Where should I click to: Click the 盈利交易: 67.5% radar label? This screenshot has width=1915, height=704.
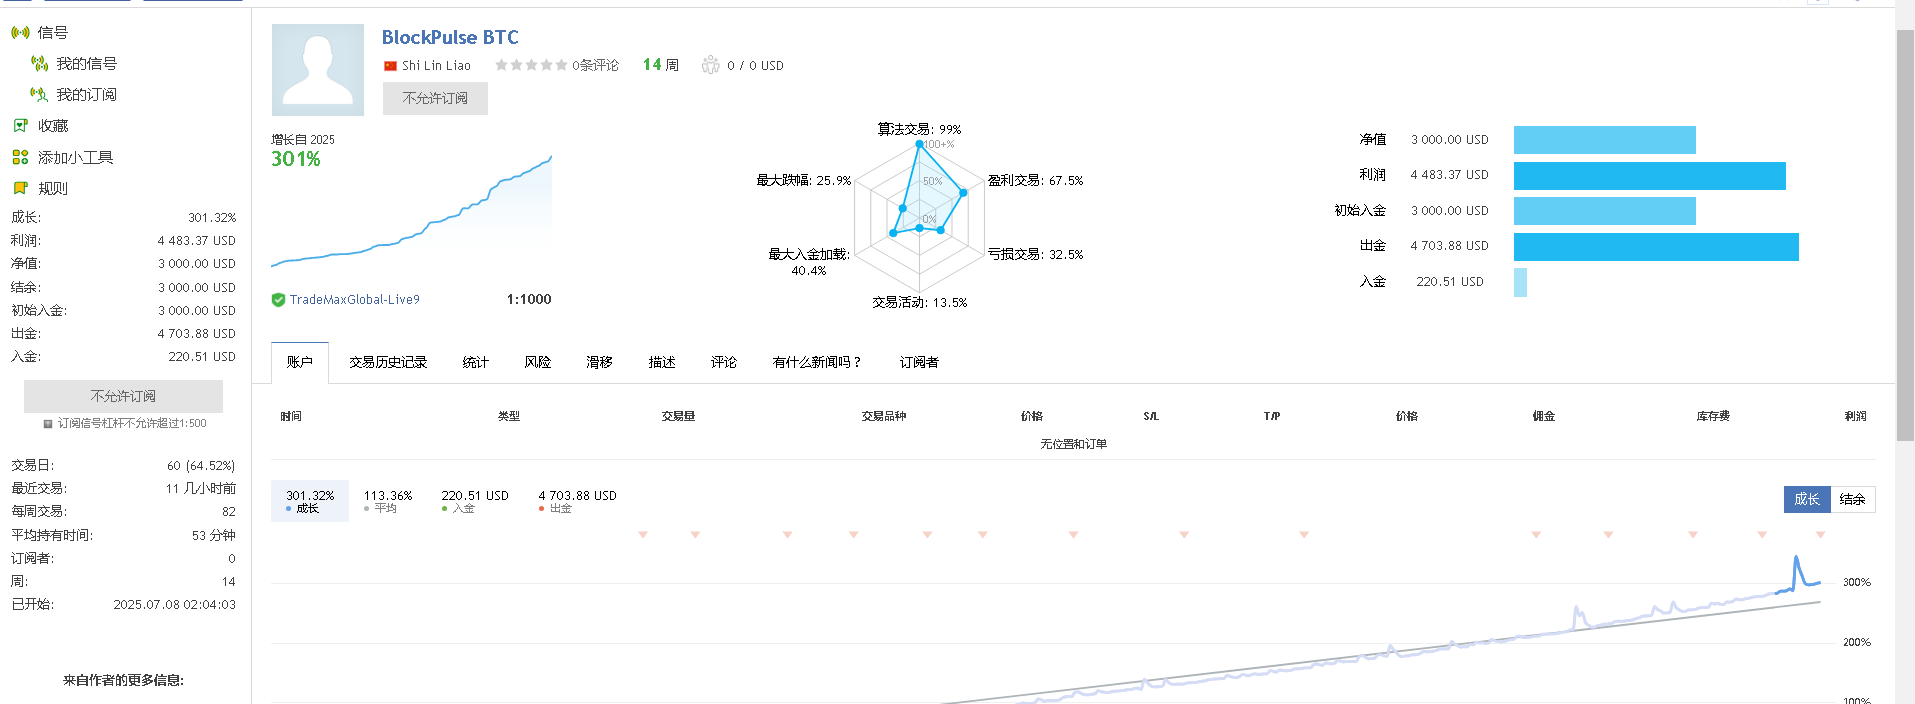pos(1035,181)
